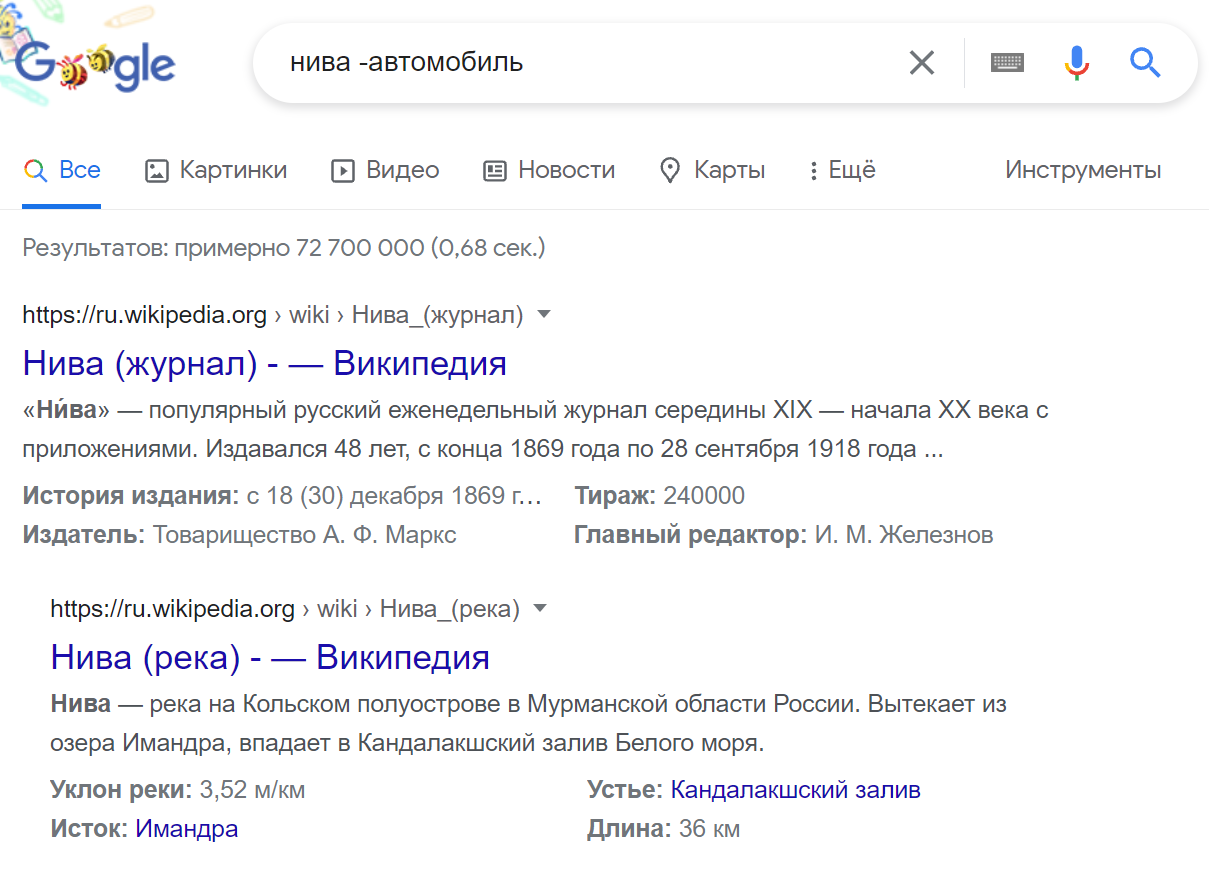This screenshot has height=881, width=1209.
Task: Select the Все results tab
Action: [62, 170]
